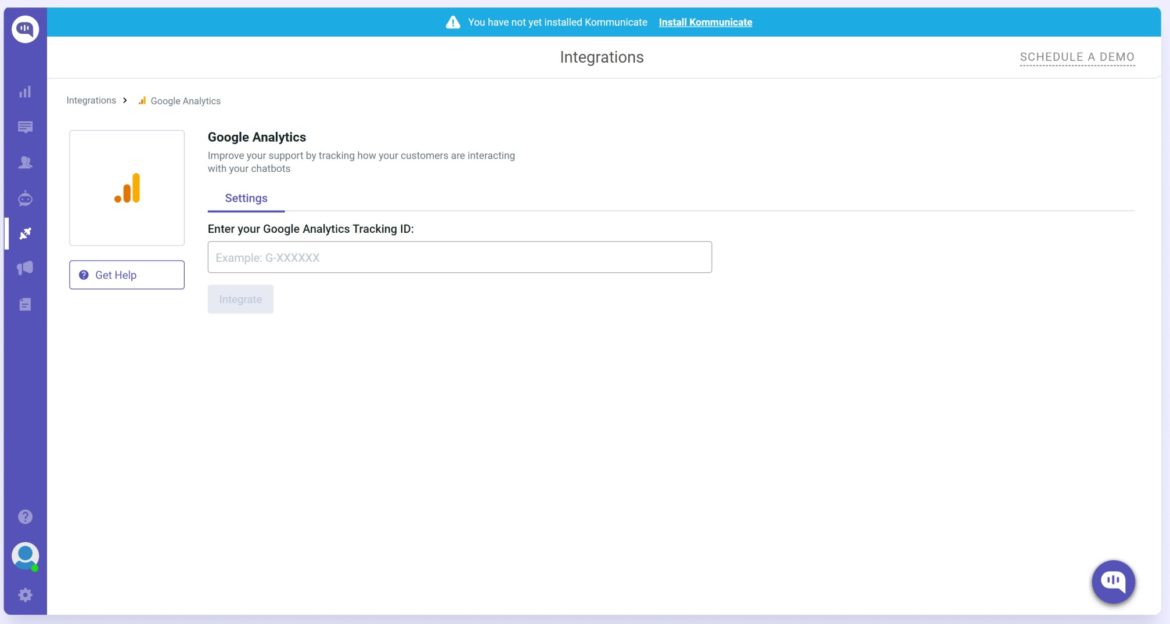The width and height of the screenshot is (1170, 624).
Task: Click the Integrations page title
Action: click(x=601, y=57)
